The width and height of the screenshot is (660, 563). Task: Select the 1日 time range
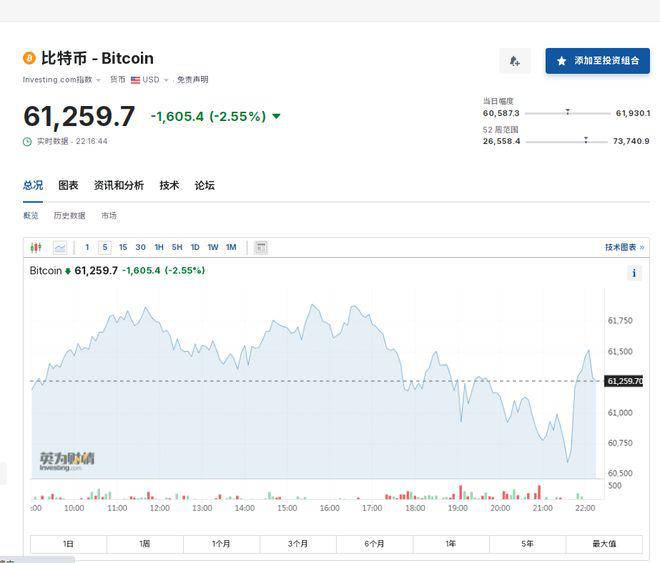tap(68, 544)
